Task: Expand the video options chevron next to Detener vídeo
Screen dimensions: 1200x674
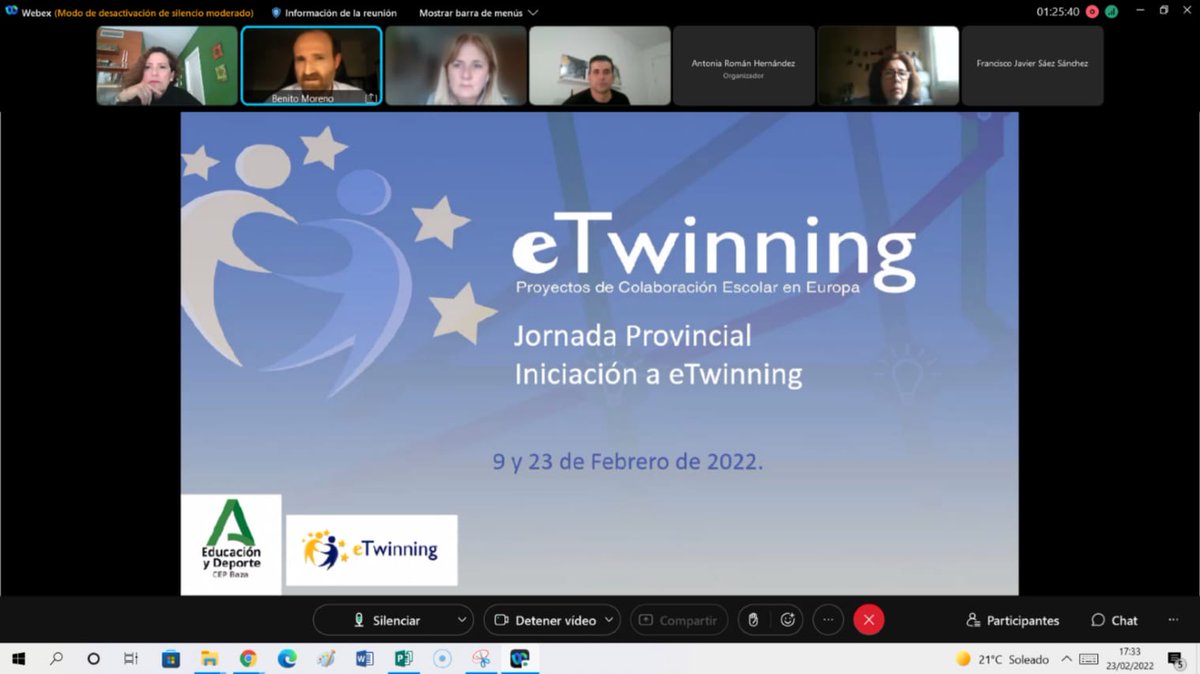Action: tap(607, 619)
